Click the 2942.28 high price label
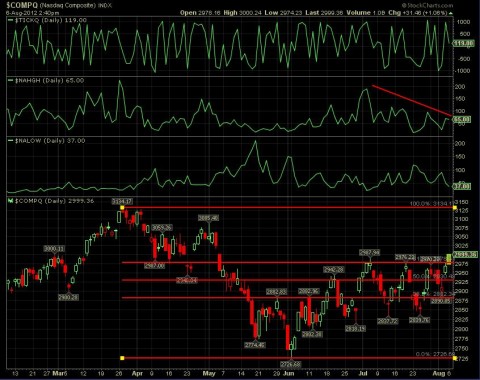Screen dimensions: 480x380 pos(334,269)
